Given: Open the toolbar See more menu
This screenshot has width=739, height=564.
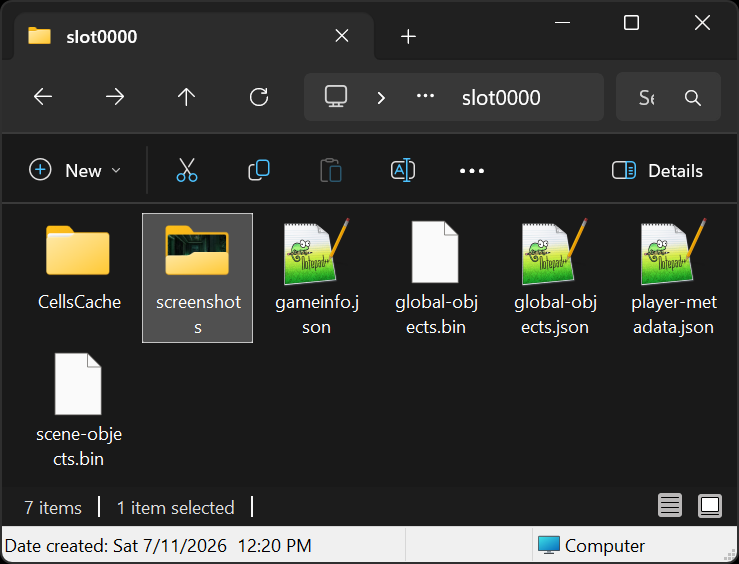Looking at the screenshot, I should pos(472,171).
